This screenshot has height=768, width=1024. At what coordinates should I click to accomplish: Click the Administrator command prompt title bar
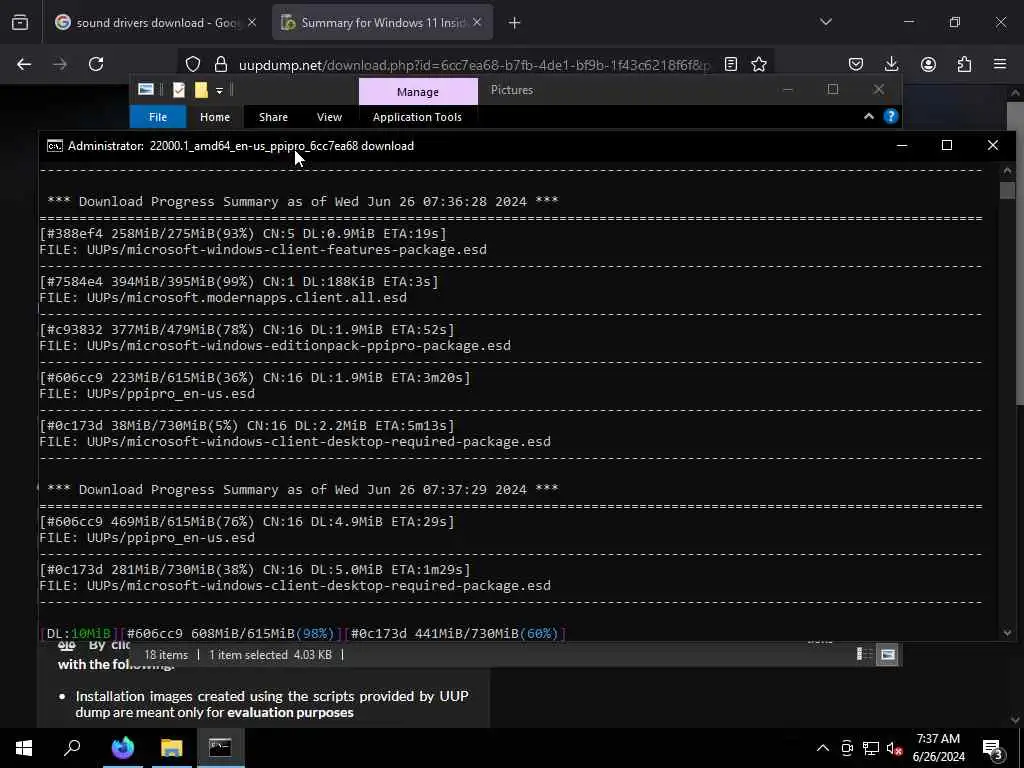pyautogui.click(x=457, y=146)
